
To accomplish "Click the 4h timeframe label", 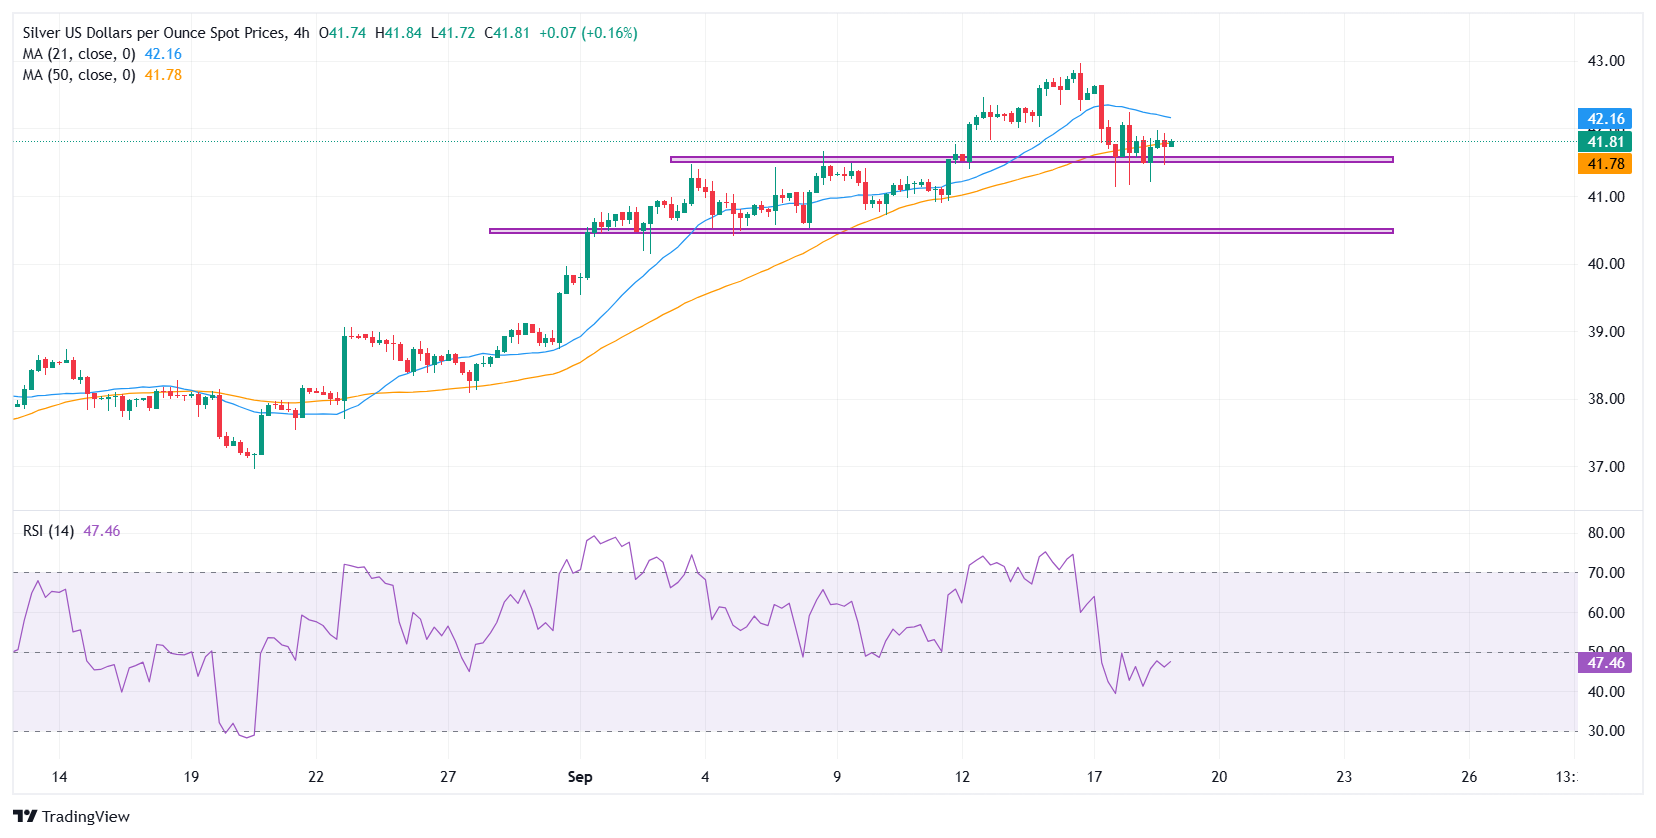I will (x=301, y=33).
